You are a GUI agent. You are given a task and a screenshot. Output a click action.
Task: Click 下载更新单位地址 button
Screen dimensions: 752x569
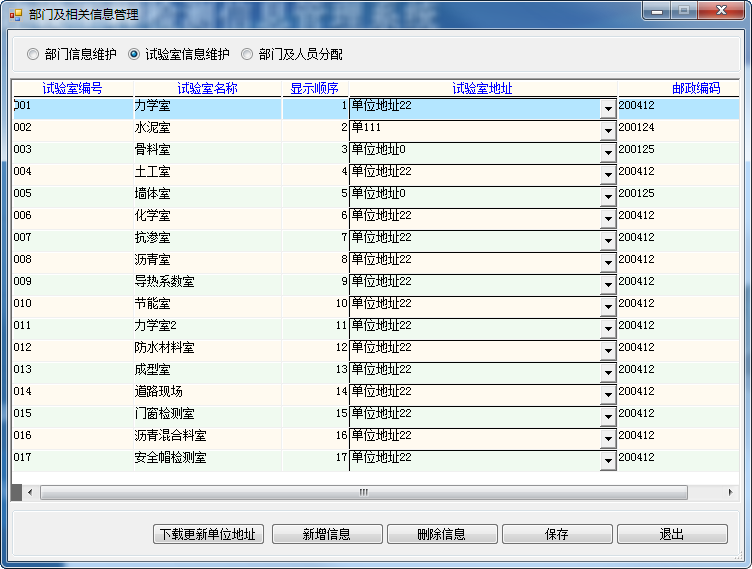tap(209, 534)
